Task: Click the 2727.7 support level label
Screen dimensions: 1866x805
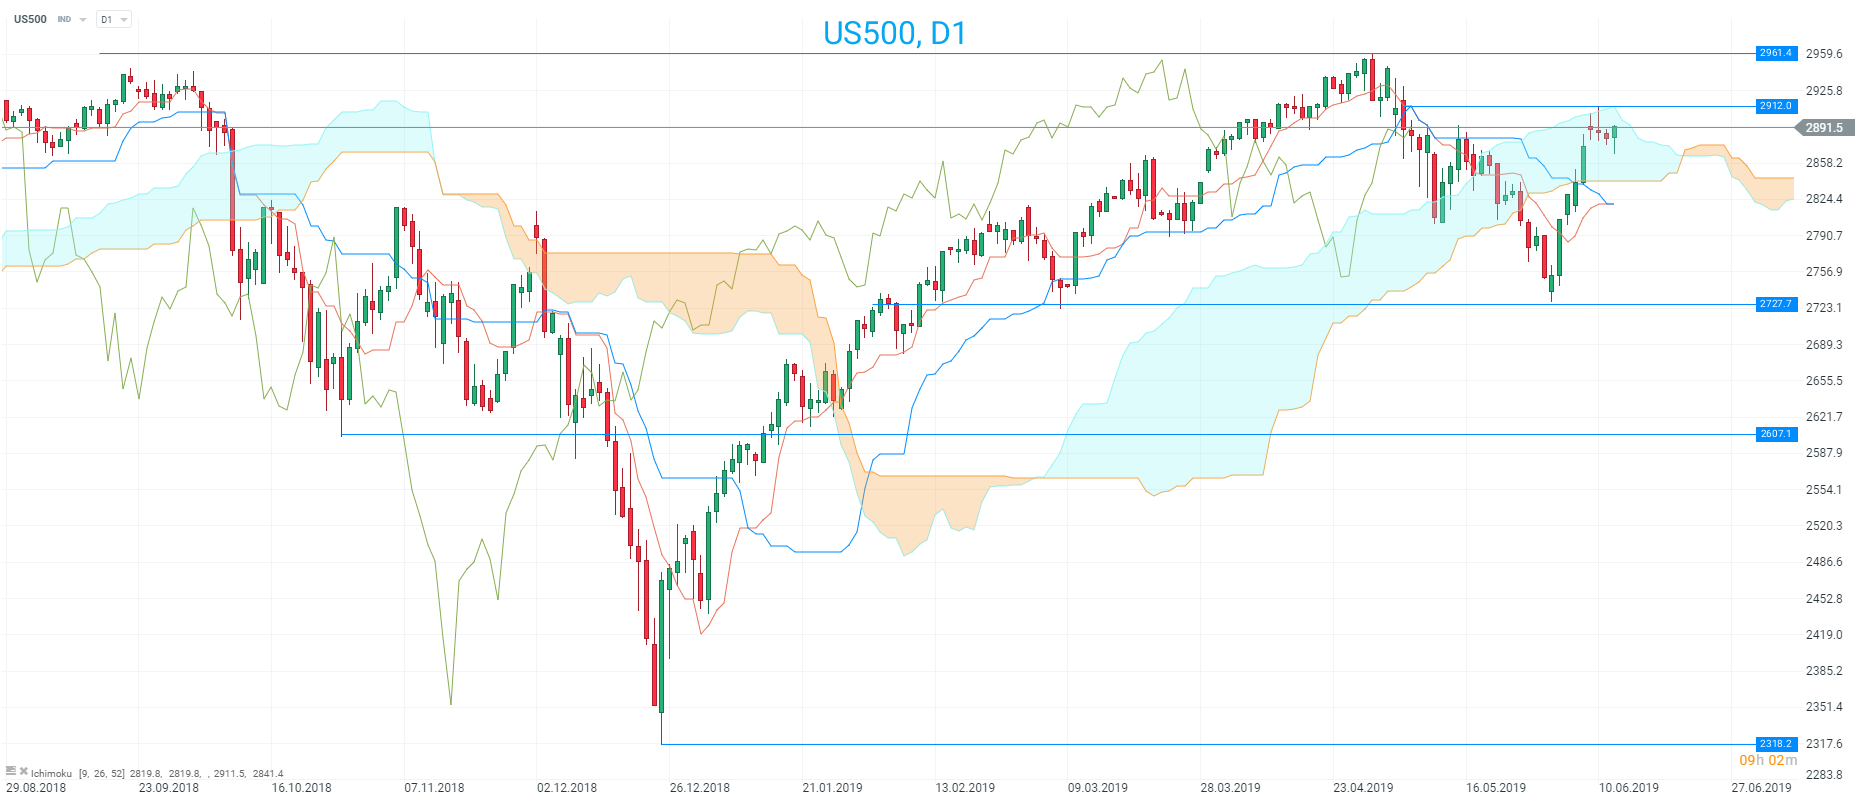Action: (1776, 304)
